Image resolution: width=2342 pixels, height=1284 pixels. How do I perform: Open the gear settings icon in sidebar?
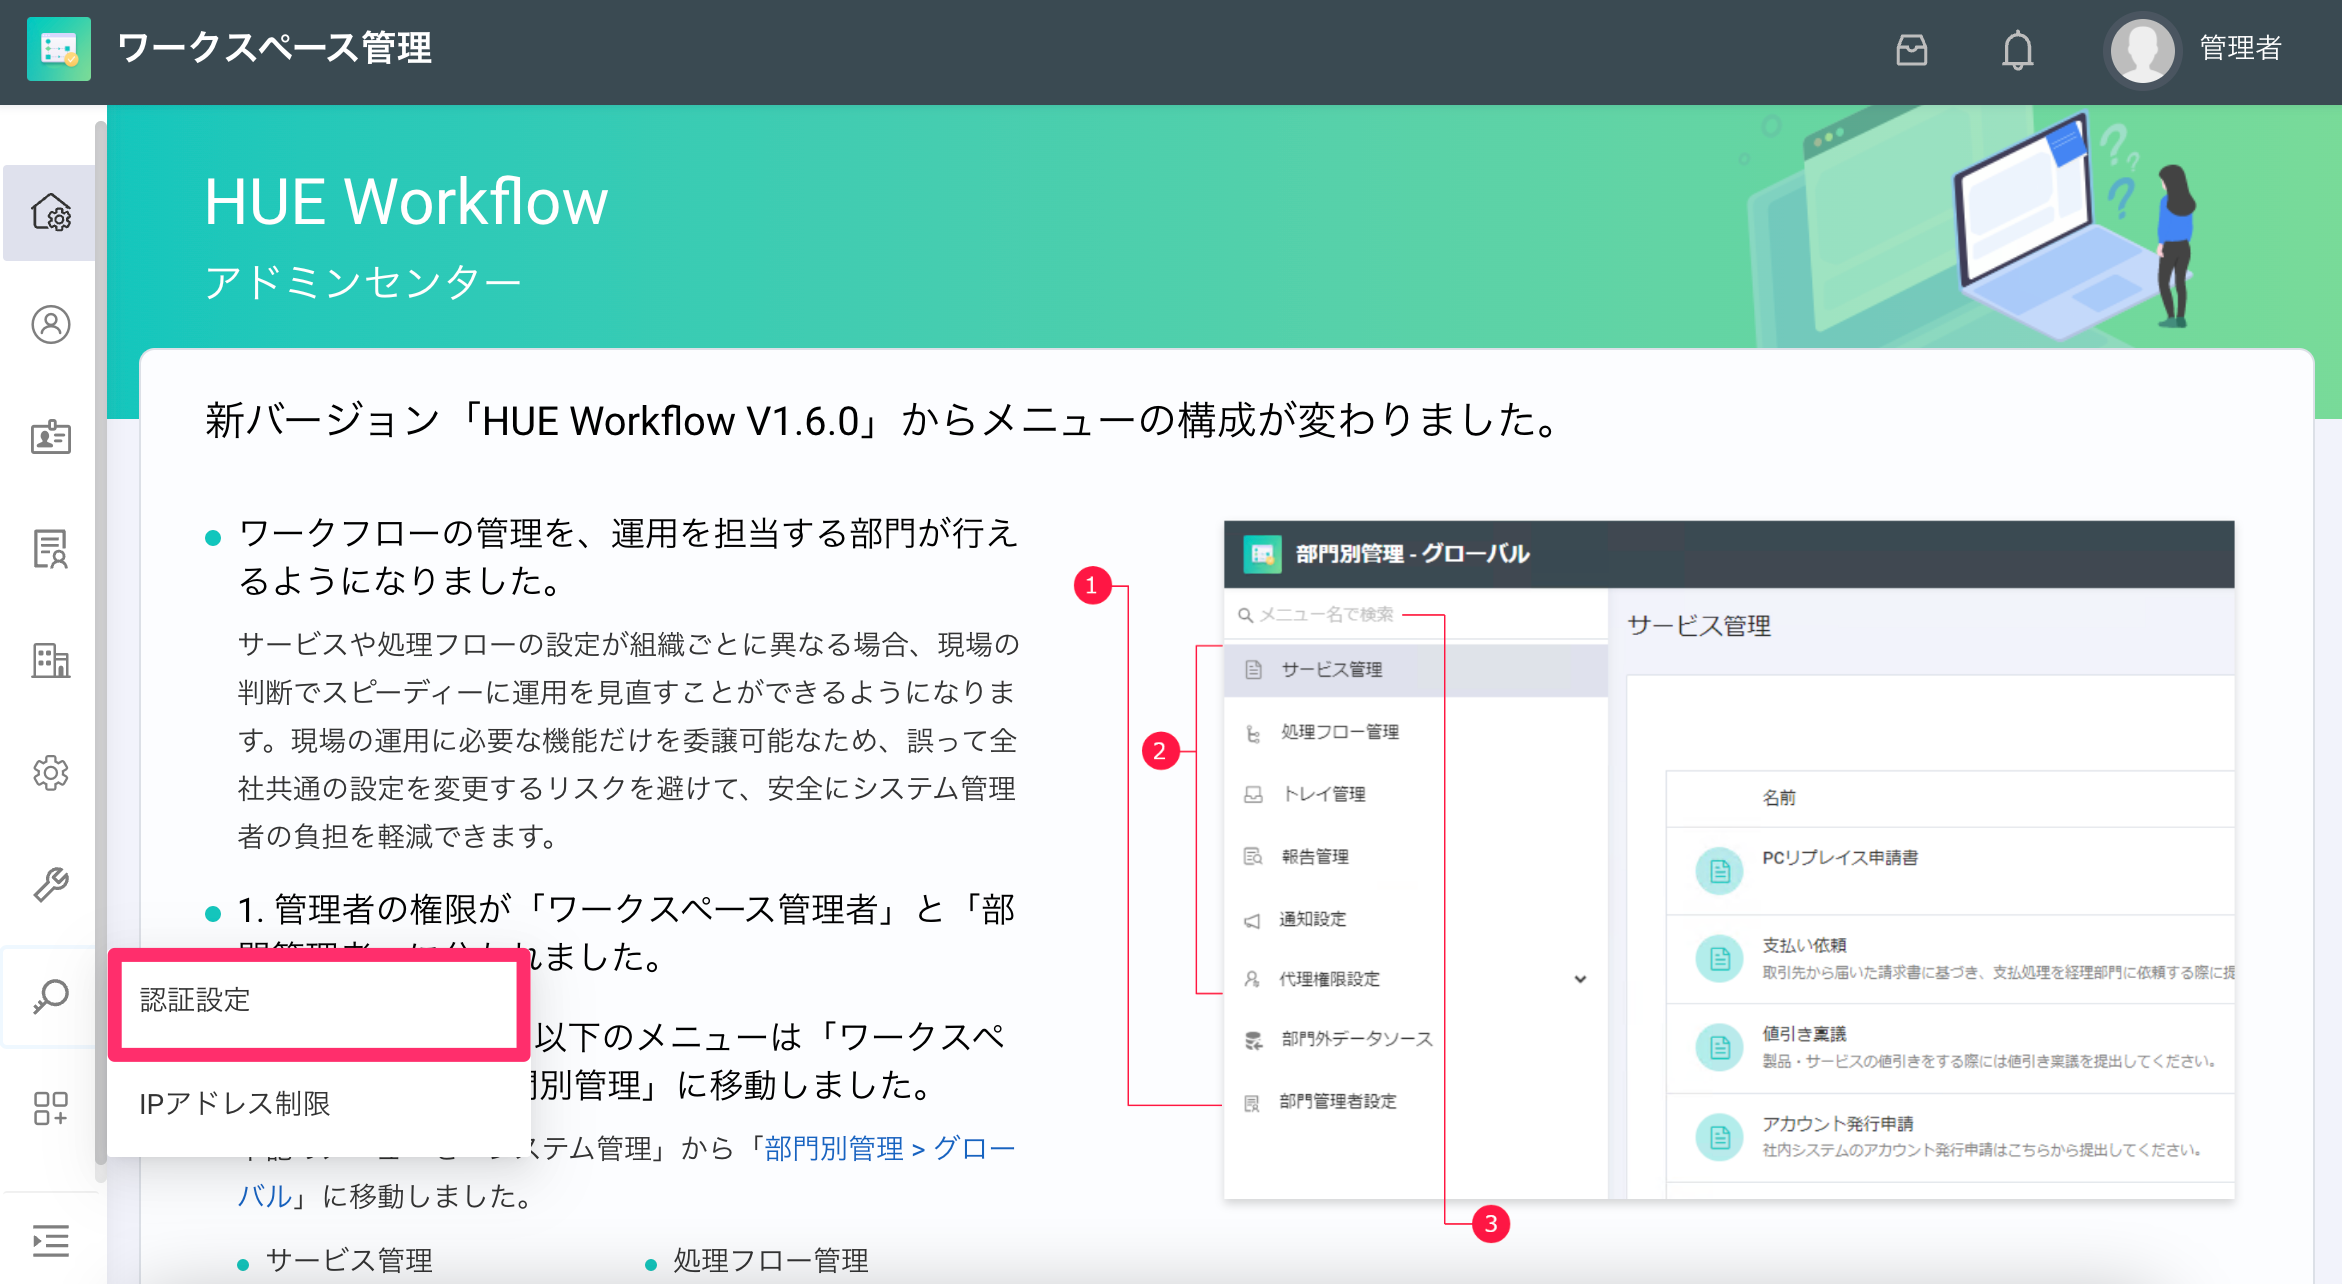click(50, 772)
